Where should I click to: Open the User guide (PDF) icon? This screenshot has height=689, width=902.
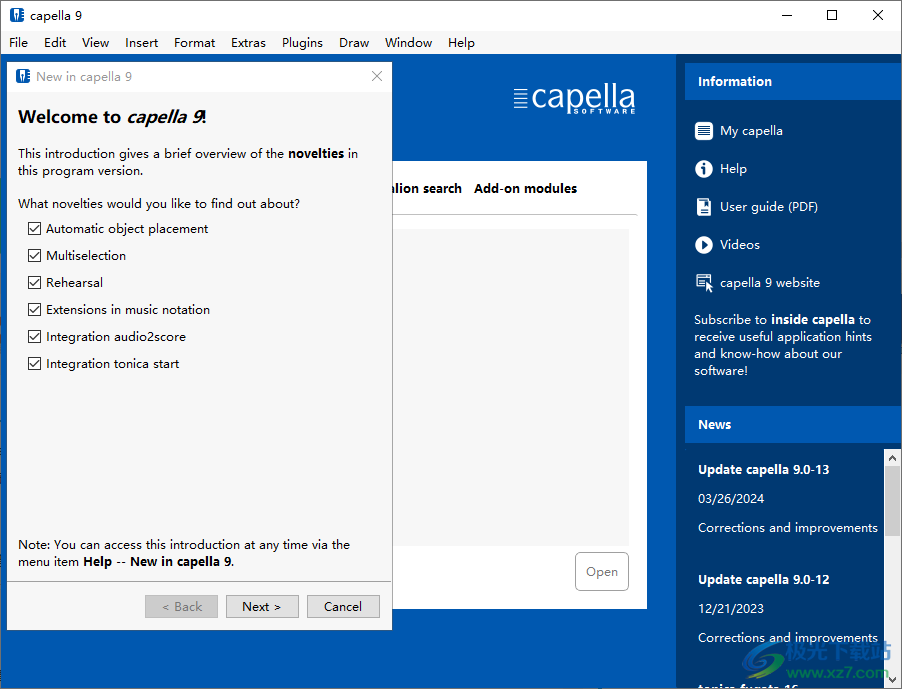[704, 206]
